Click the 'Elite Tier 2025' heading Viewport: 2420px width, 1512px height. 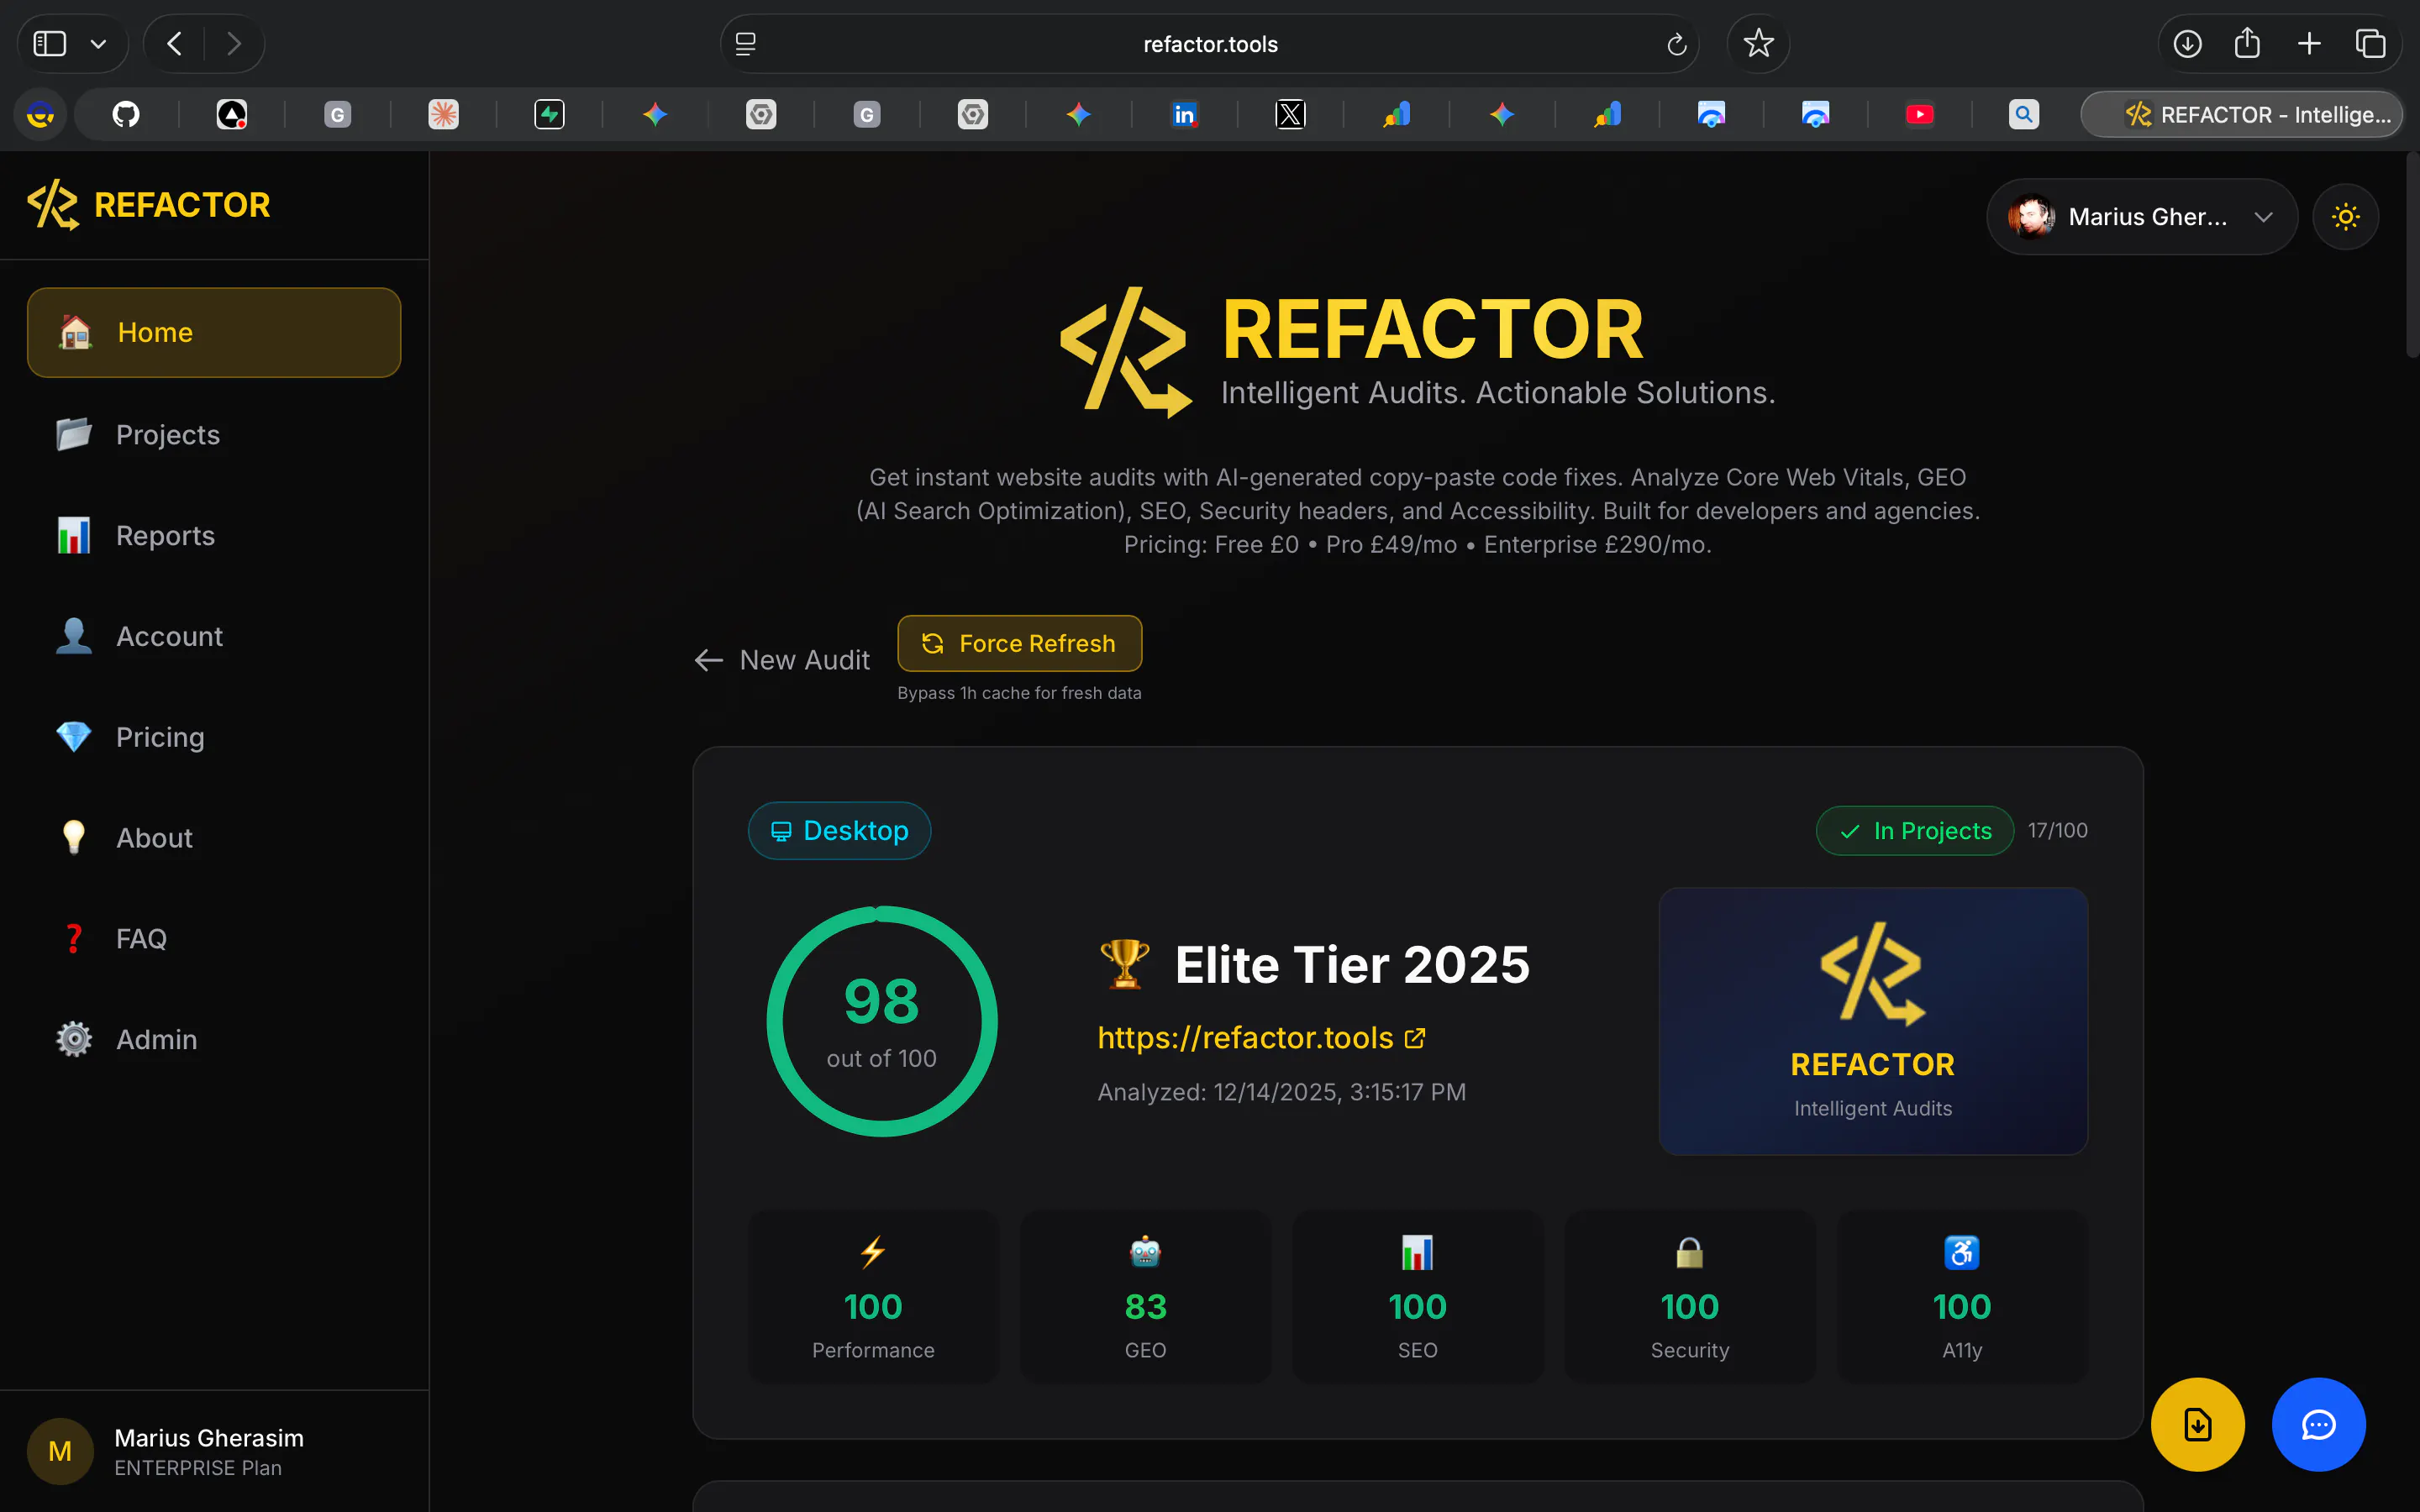pyautogui.click(x=1352, y=965)
